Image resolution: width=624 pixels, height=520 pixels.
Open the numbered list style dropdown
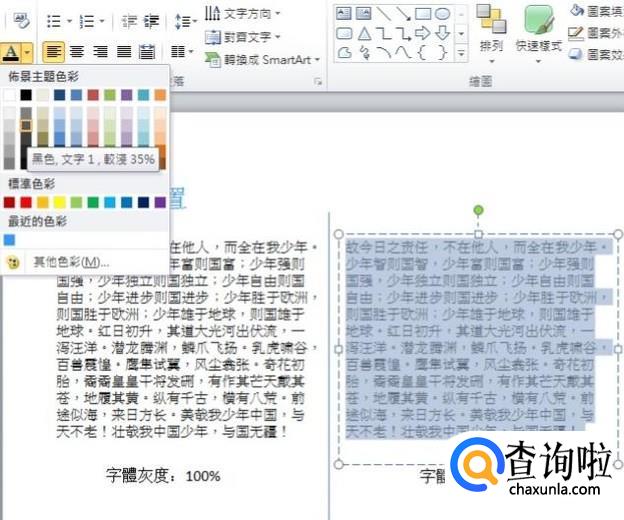pos(102,21)
